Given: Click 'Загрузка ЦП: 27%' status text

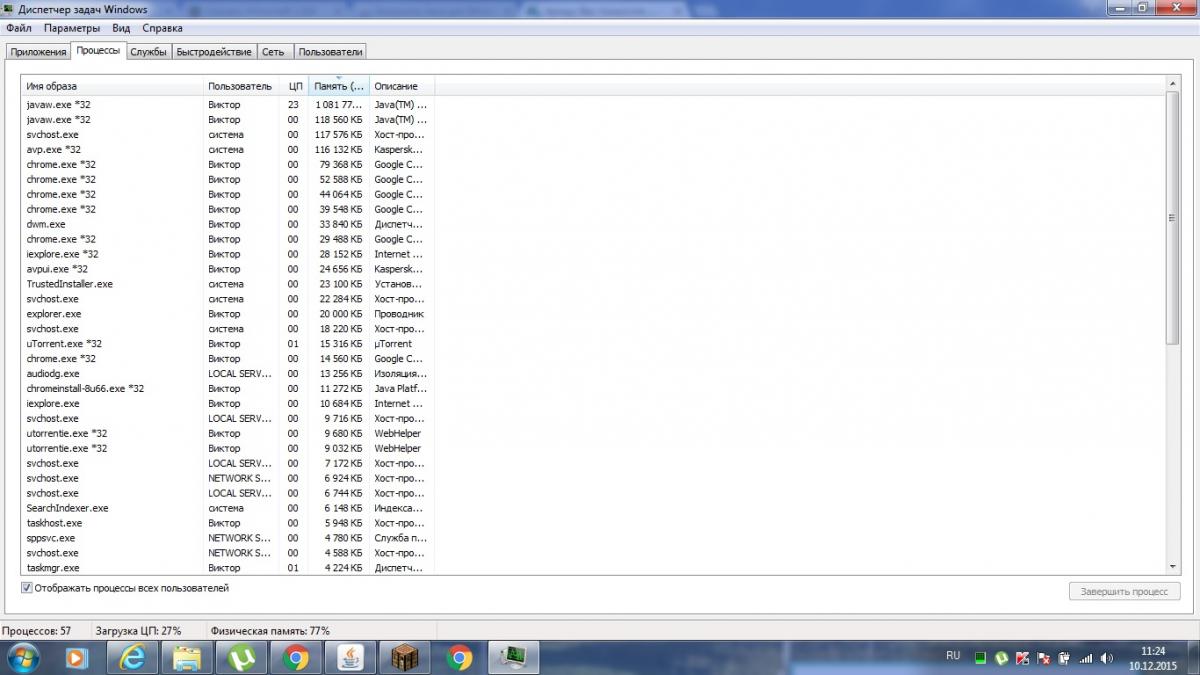Looking at the screenshot, I should tap(138, 631).
